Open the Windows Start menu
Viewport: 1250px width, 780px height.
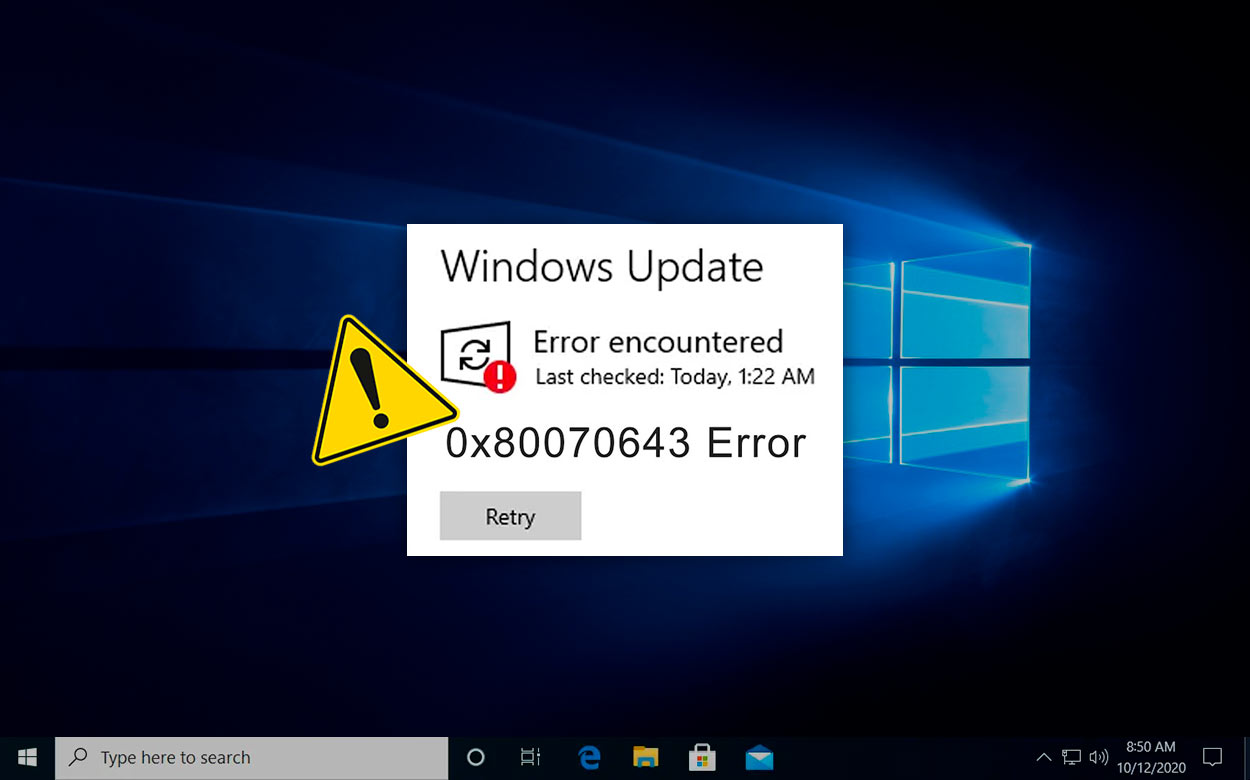coord(27,757)
